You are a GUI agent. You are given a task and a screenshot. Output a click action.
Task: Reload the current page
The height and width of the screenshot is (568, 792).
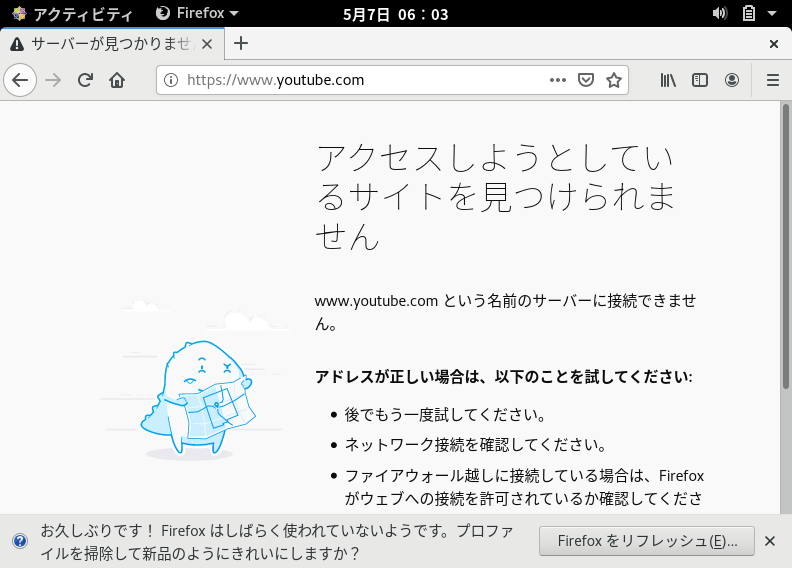[x=85, y=80]
